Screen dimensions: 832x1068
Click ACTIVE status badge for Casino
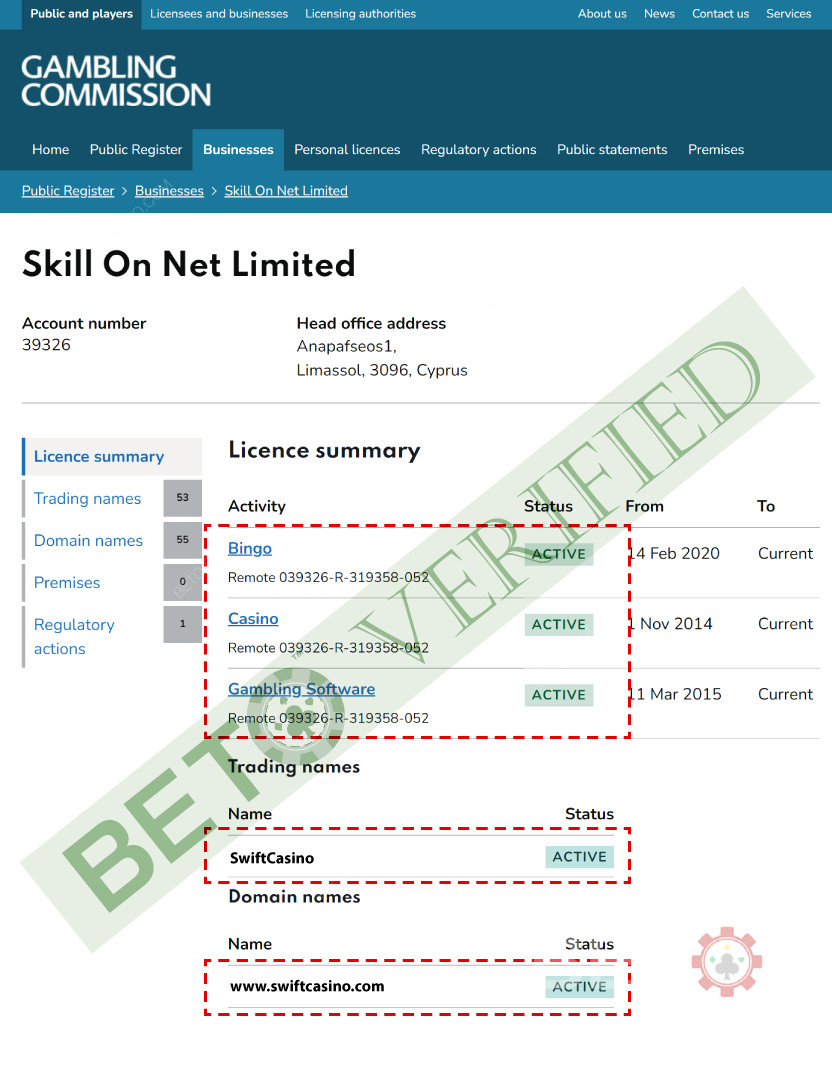coord(559,625)
